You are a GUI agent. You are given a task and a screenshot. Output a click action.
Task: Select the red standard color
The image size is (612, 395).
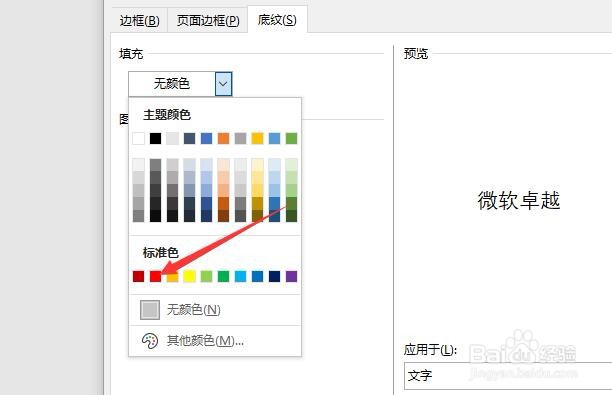pos(155,276)
